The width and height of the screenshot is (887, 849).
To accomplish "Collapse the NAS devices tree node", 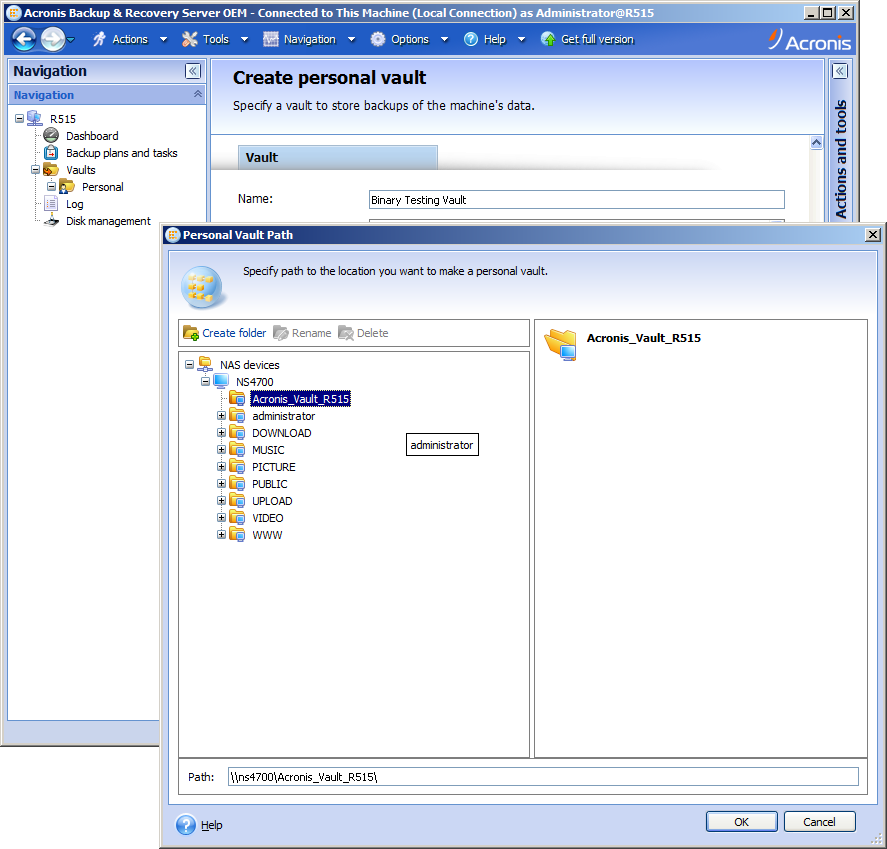I will [190, 365].
